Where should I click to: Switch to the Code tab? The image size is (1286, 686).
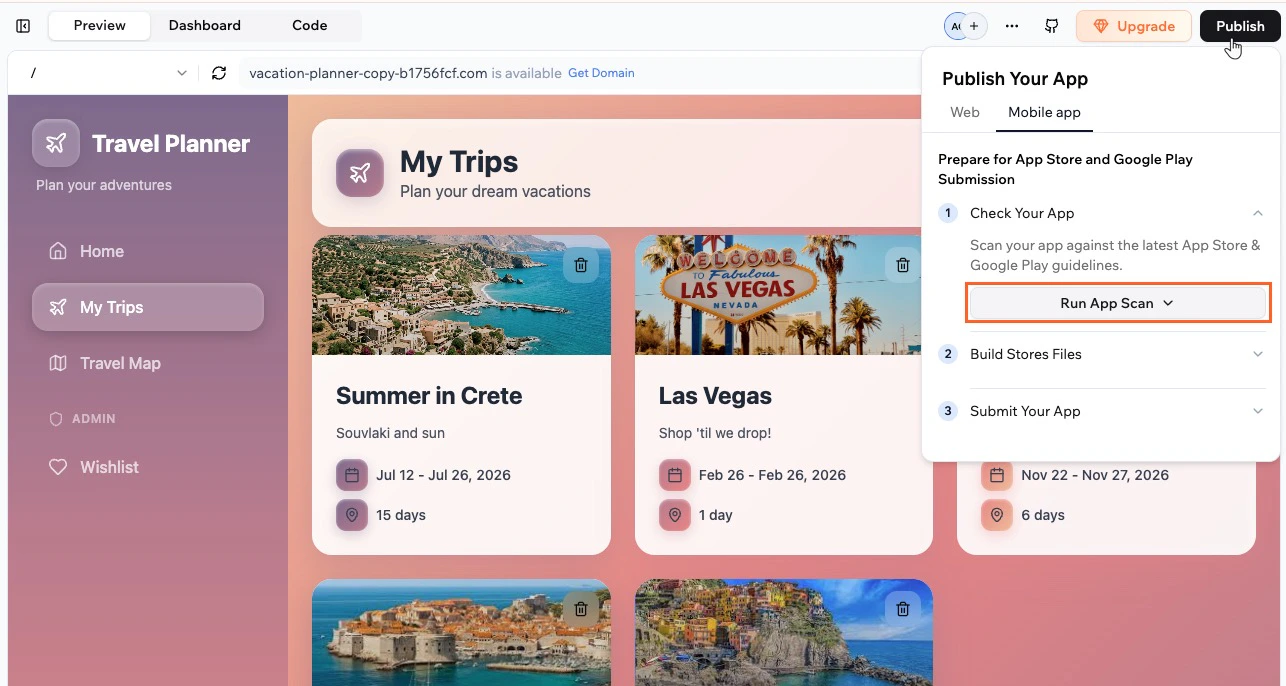[x=310, y=26]
